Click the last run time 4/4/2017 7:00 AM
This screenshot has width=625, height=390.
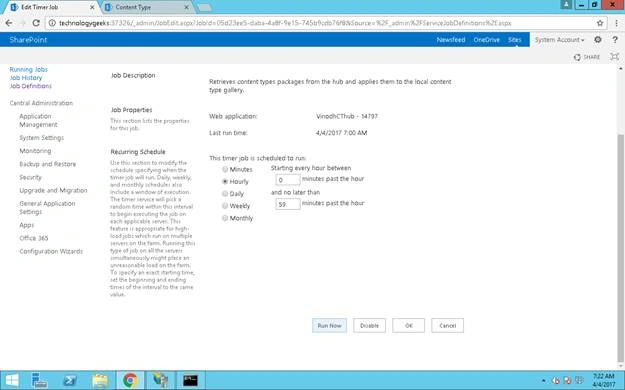(x=341, y=133)
